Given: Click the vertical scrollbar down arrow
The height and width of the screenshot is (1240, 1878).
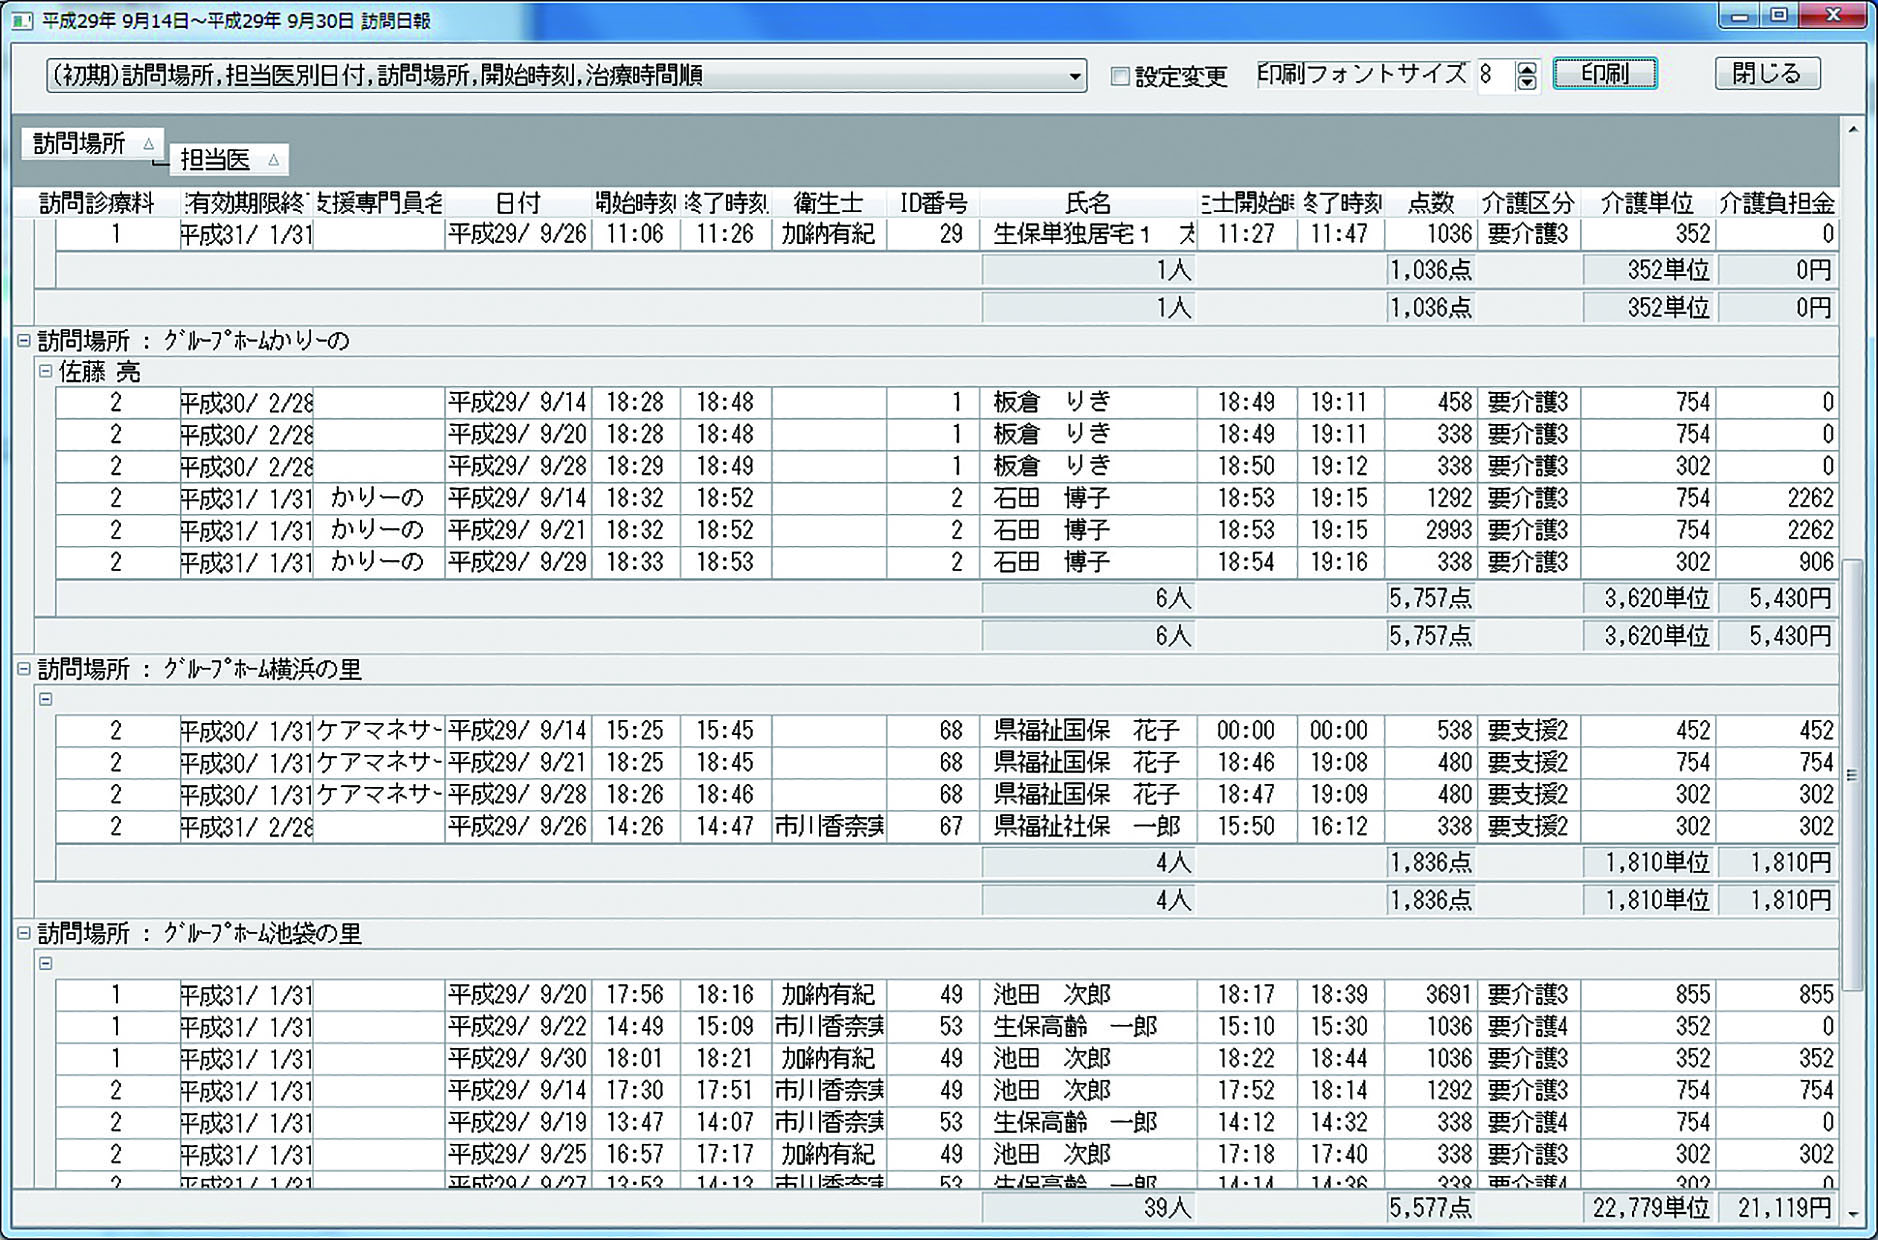Looking at the screenshot, I should tap(1853, 1214).
